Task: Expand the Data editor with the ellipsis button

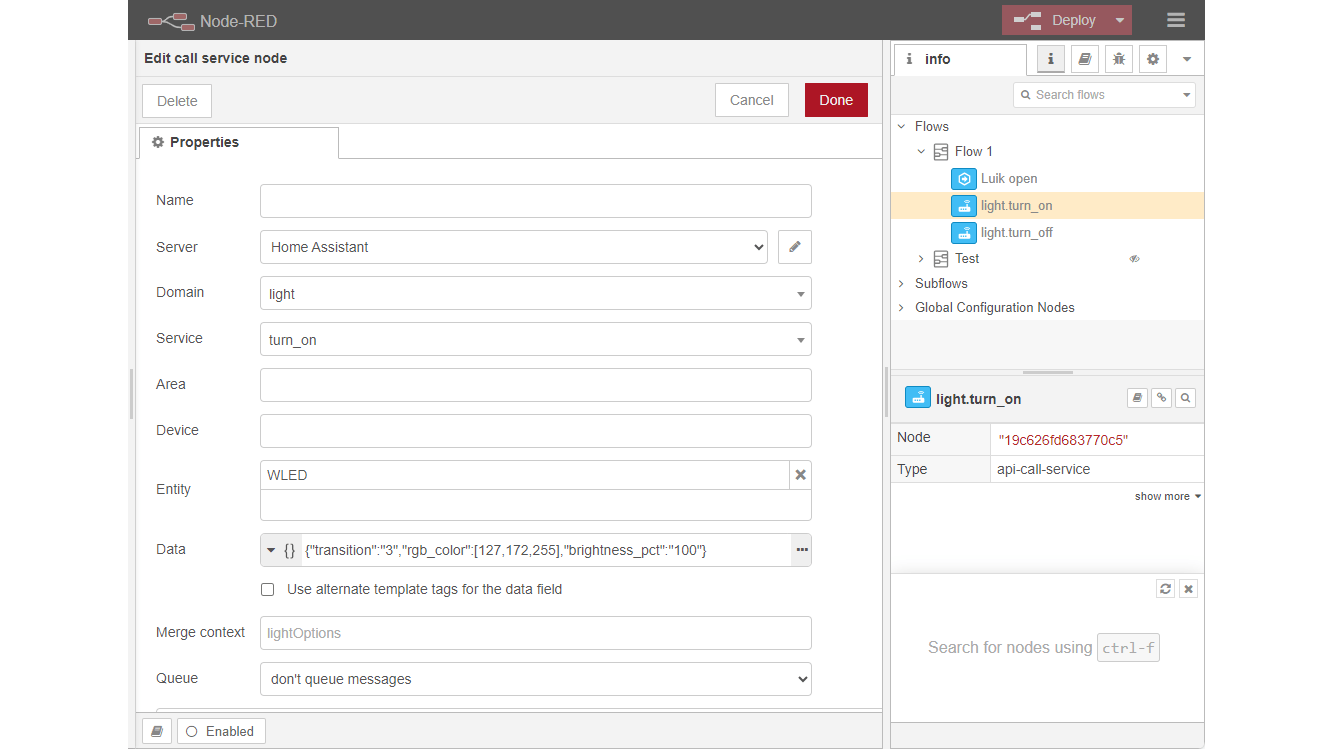Action: [801, 550]
